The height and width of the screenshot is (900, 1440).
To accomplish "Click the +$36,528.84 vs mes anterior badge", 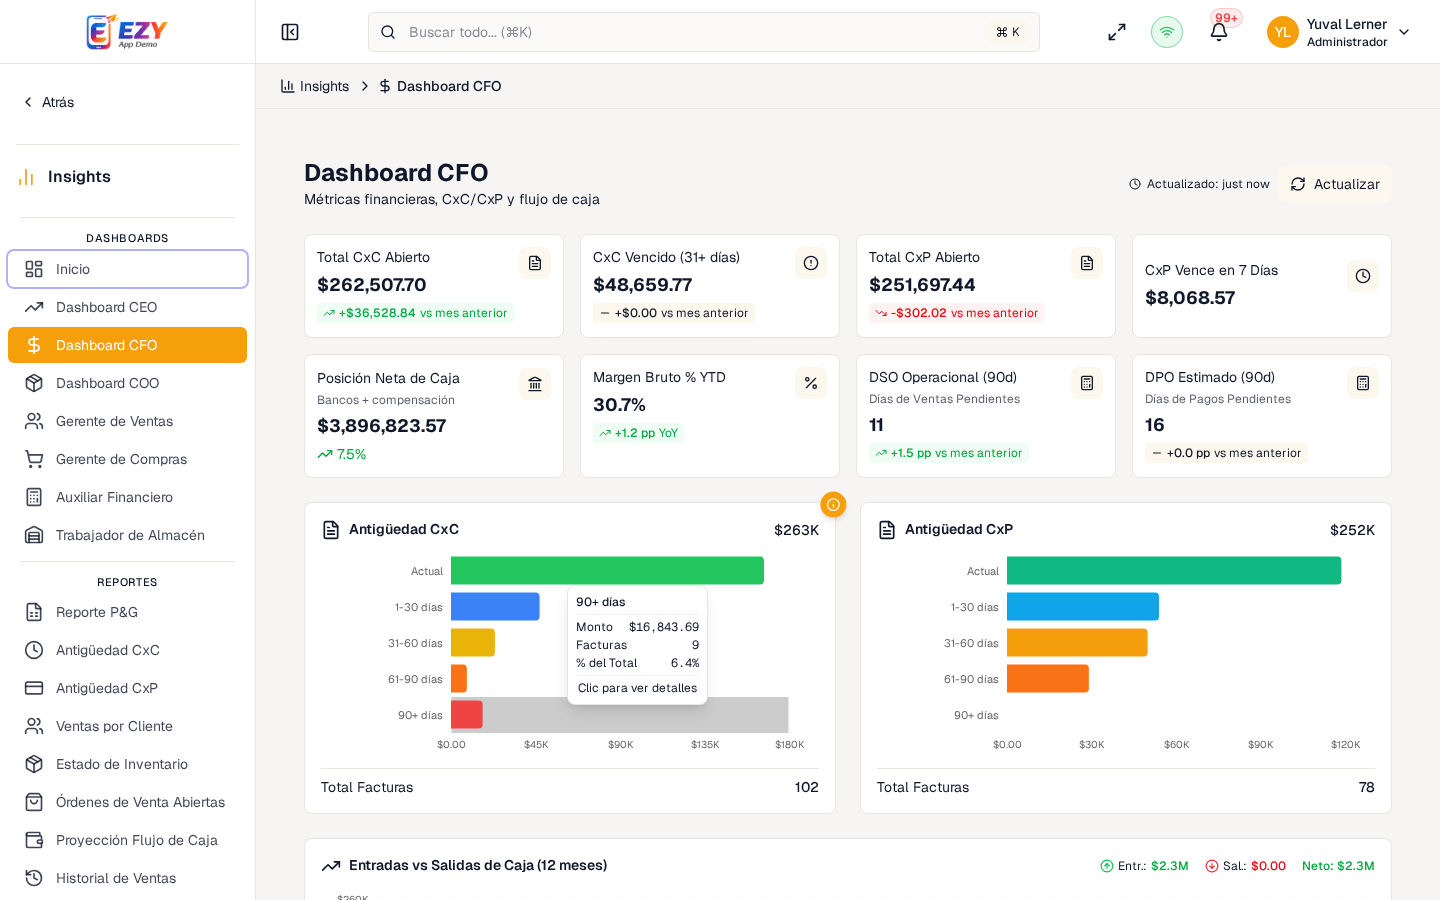I will (x=415, y=313).
